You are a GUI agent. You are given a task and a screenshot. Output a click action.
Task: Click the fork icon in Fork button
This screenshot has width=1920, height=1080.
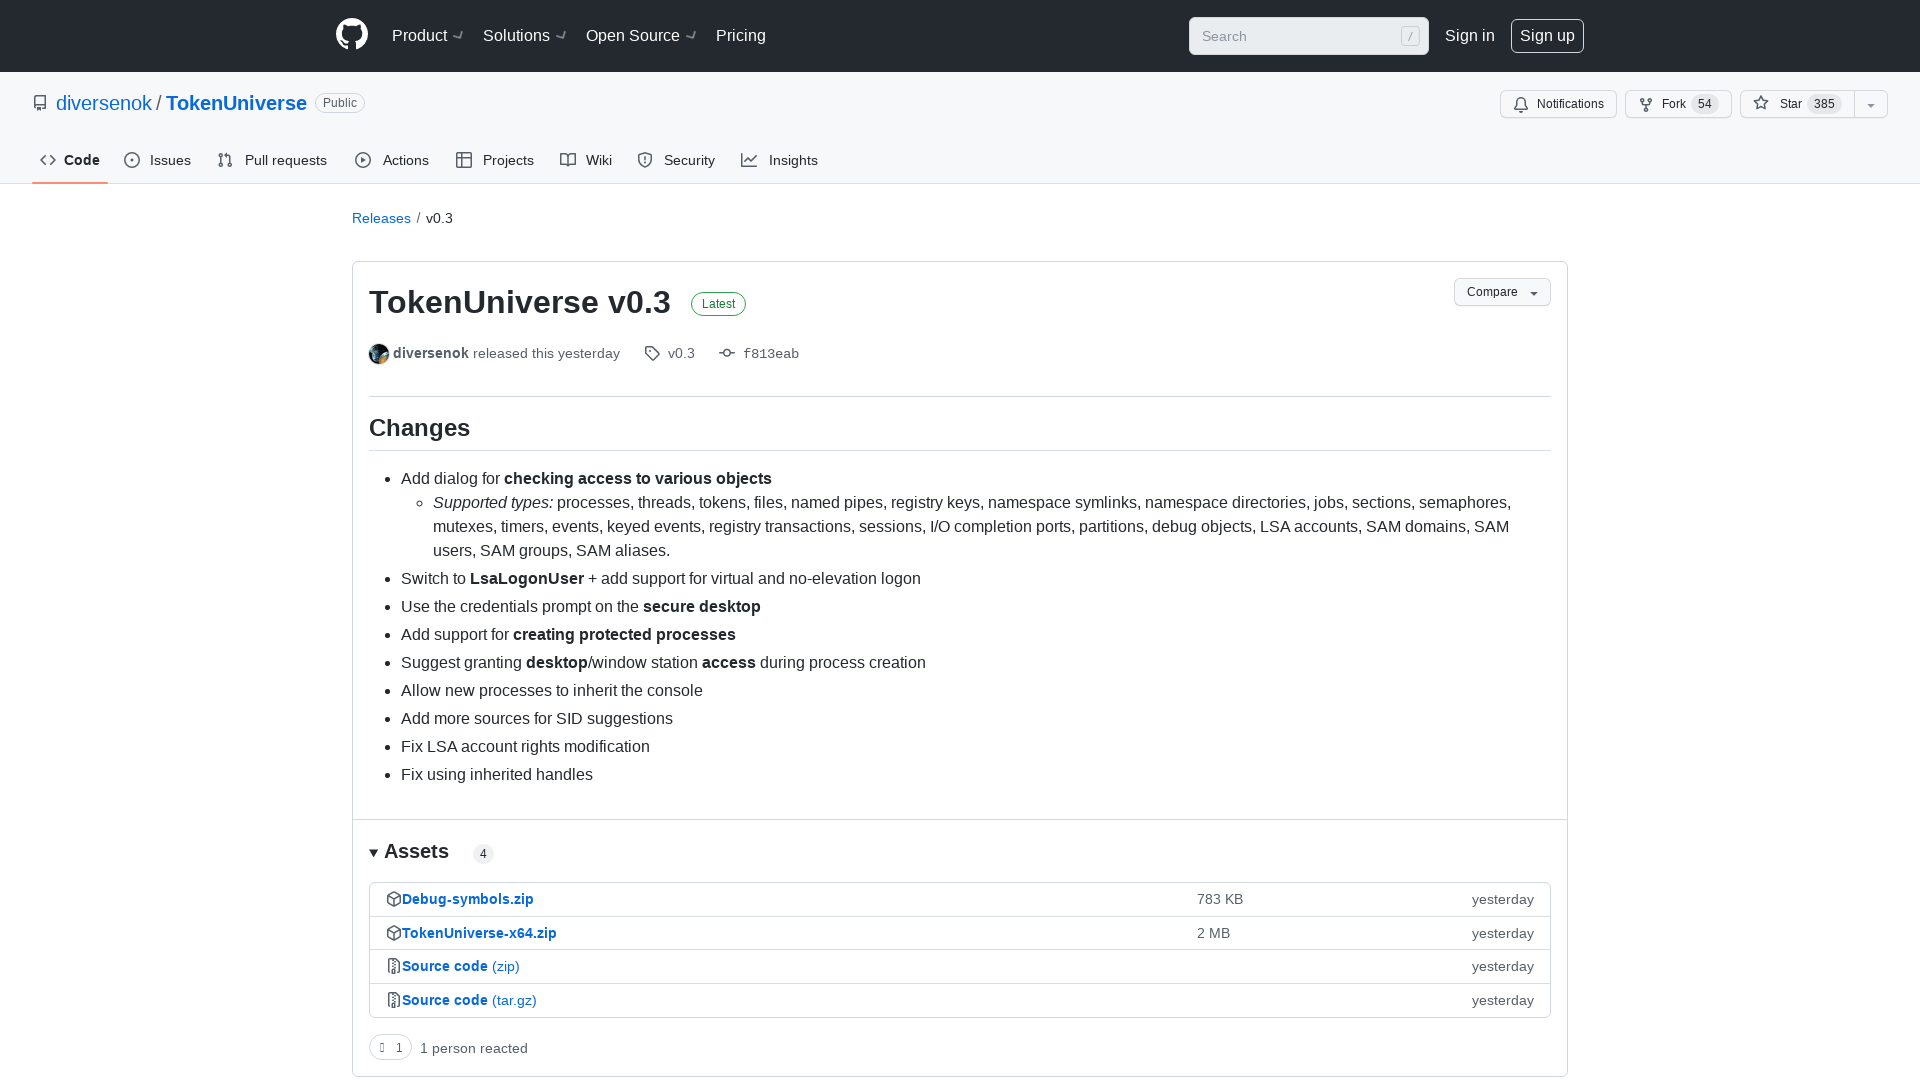click(x=1646, y=104)
